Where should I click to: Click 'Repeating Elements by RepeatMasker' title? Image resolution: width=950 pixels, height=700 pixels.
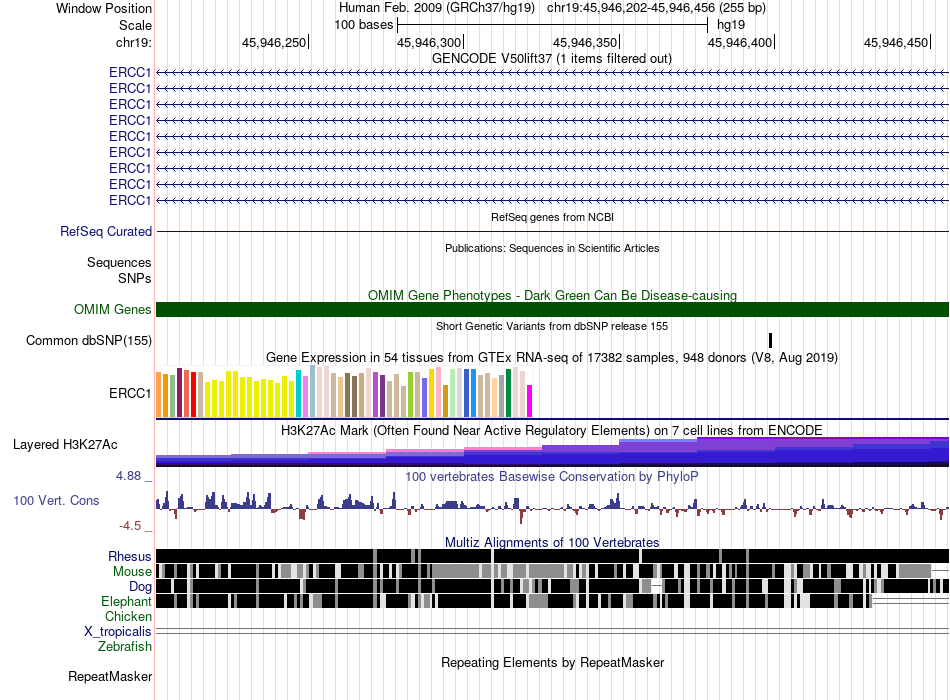tap(553, 662)
